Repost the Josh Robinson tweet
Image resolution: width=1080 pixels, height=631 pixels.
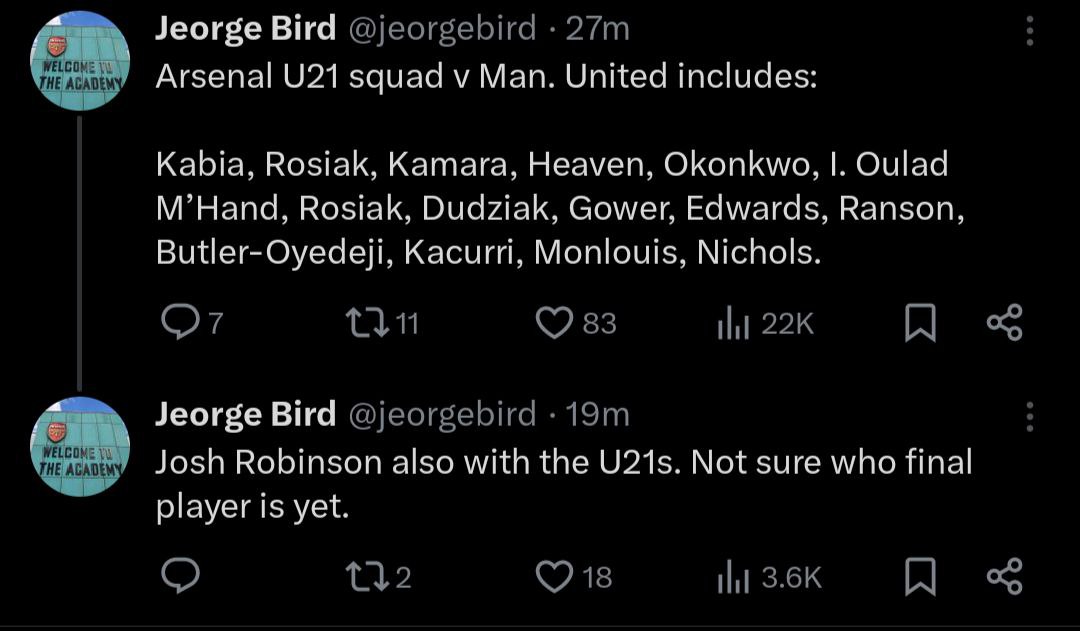[361, 576]
